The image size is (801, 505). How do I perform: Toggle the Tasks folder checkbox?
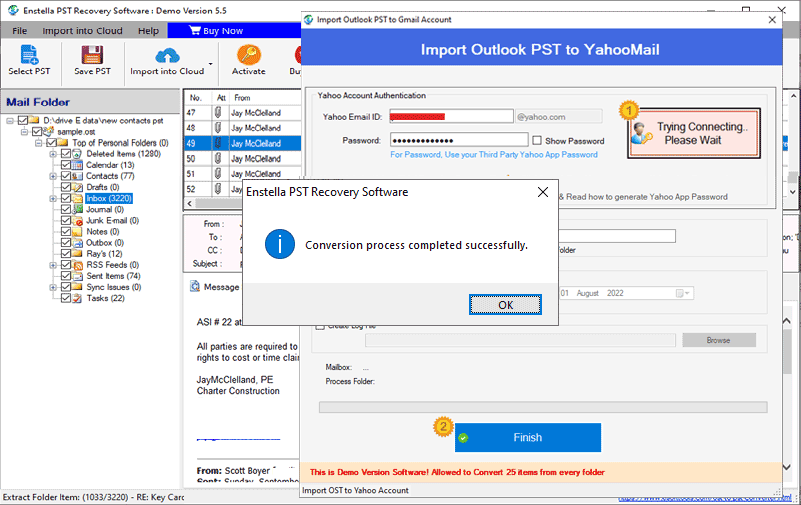(x=66, y=298)
